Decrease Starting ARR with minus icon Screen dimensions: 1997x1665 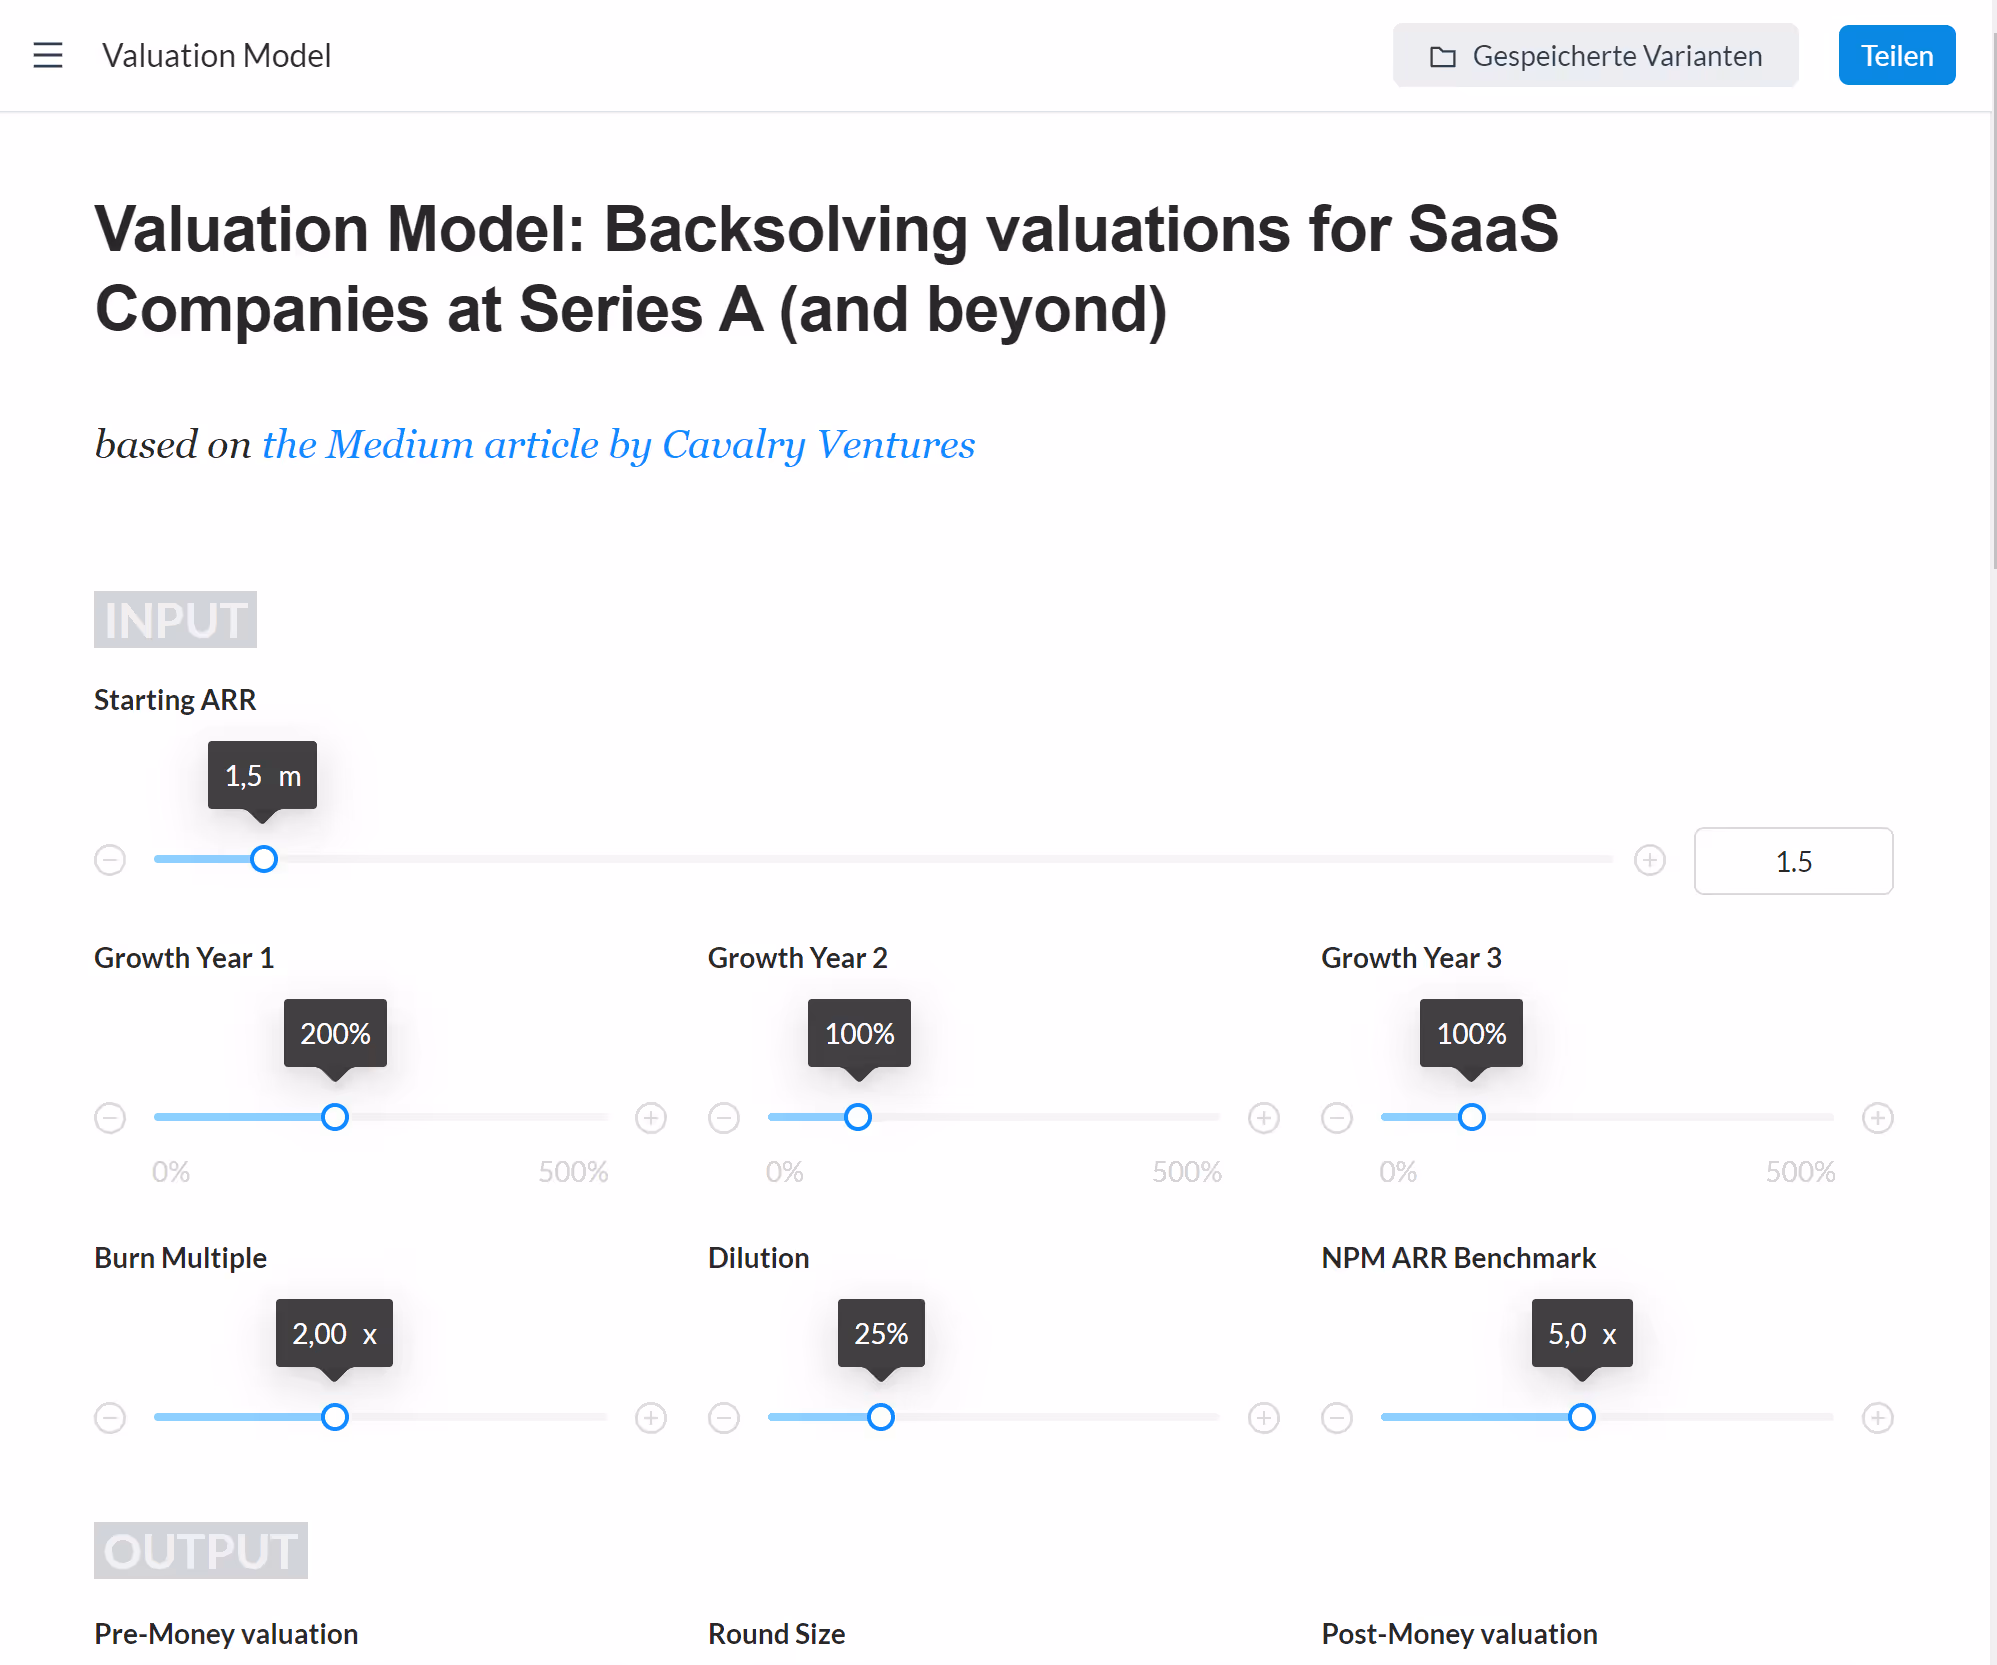[110, 860]
